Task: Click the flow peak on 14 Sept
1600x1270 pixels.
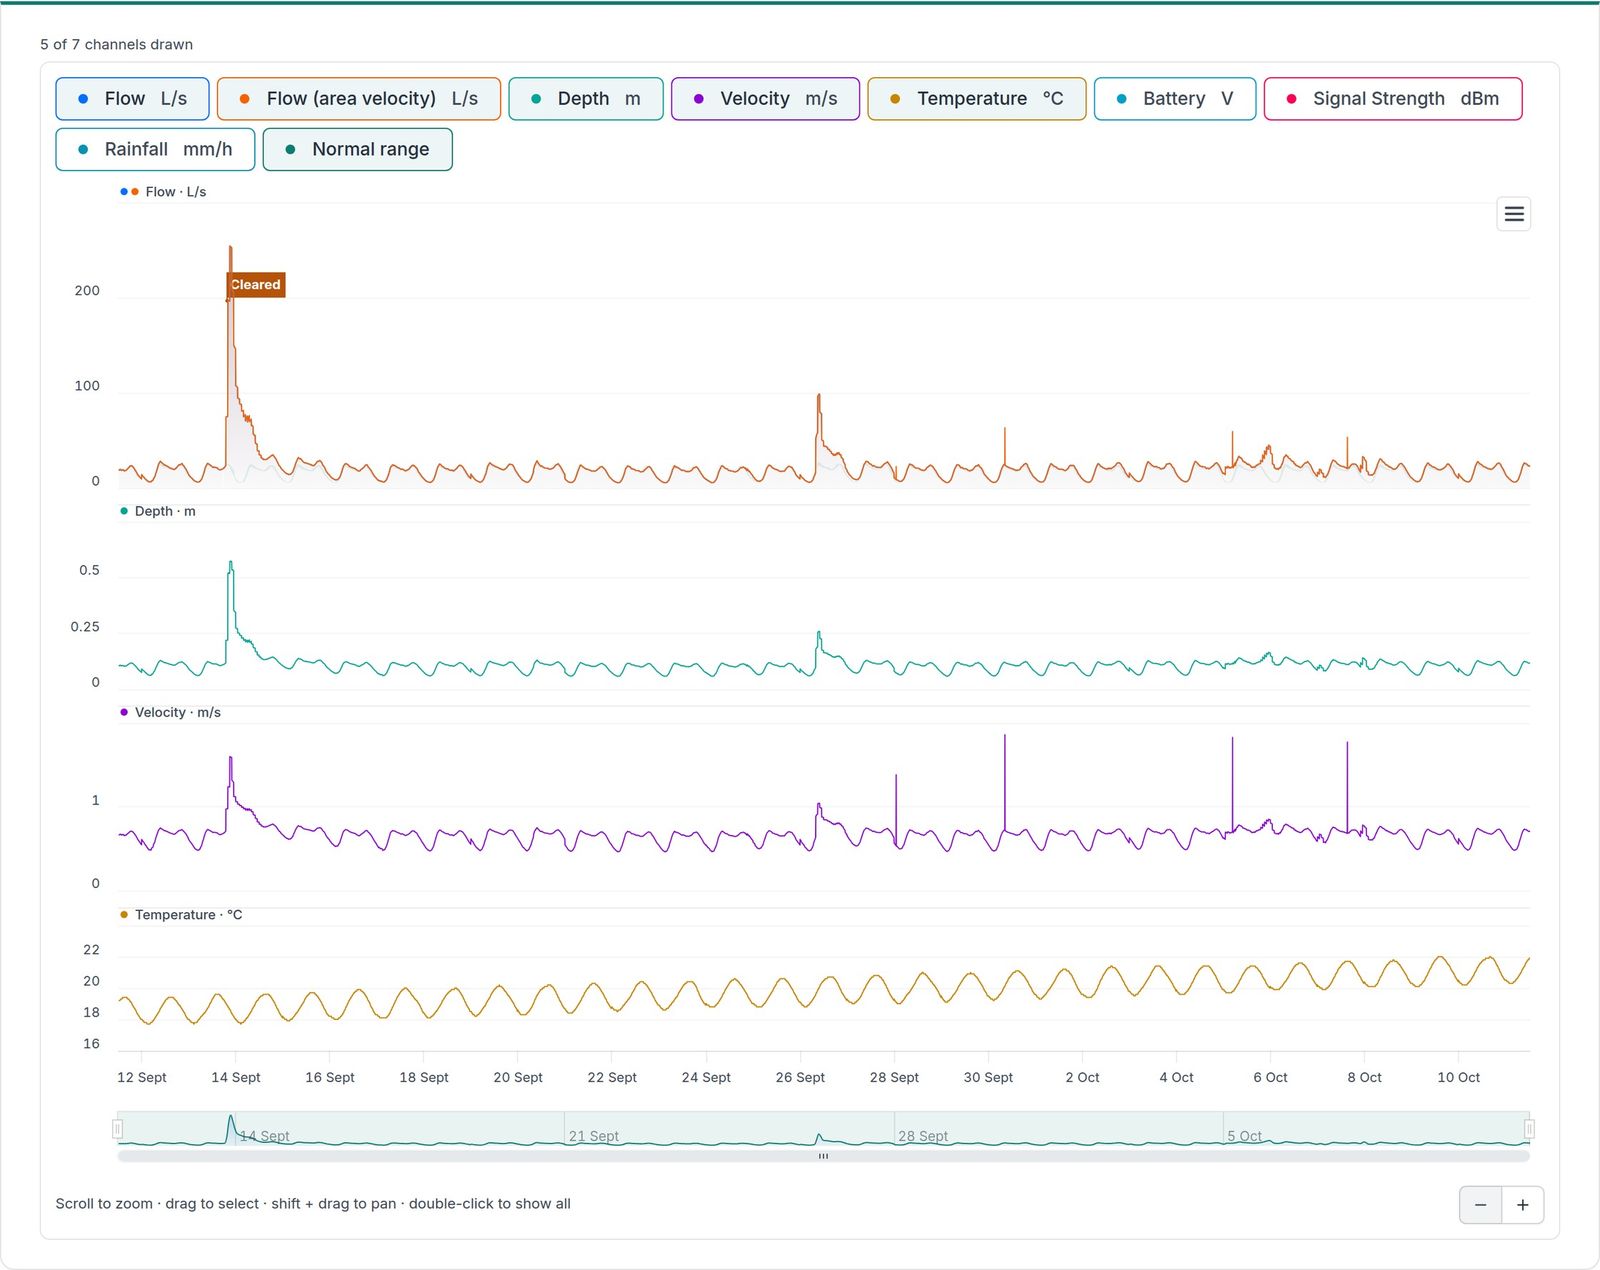Action: point(230,247)
